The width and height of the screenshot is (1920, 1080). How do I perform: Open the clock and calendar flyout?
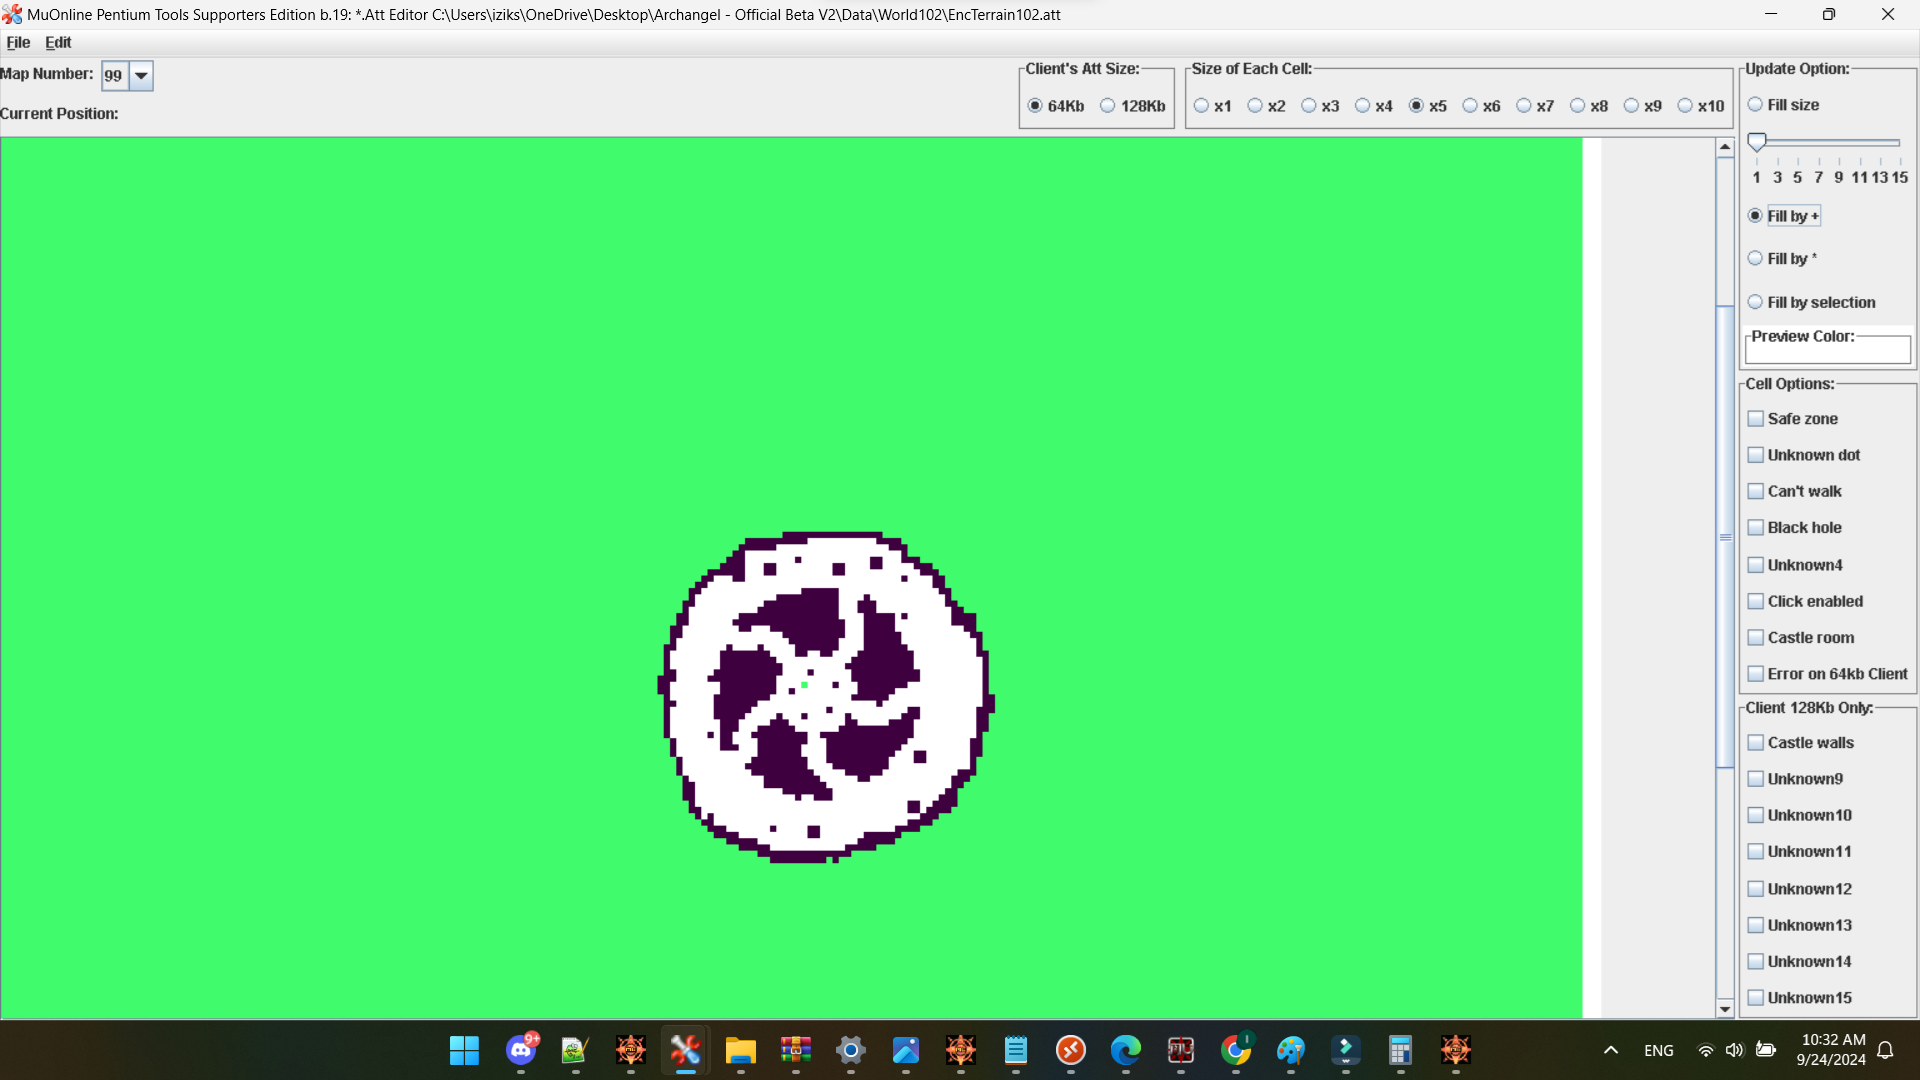[x=1832, y=1050]
